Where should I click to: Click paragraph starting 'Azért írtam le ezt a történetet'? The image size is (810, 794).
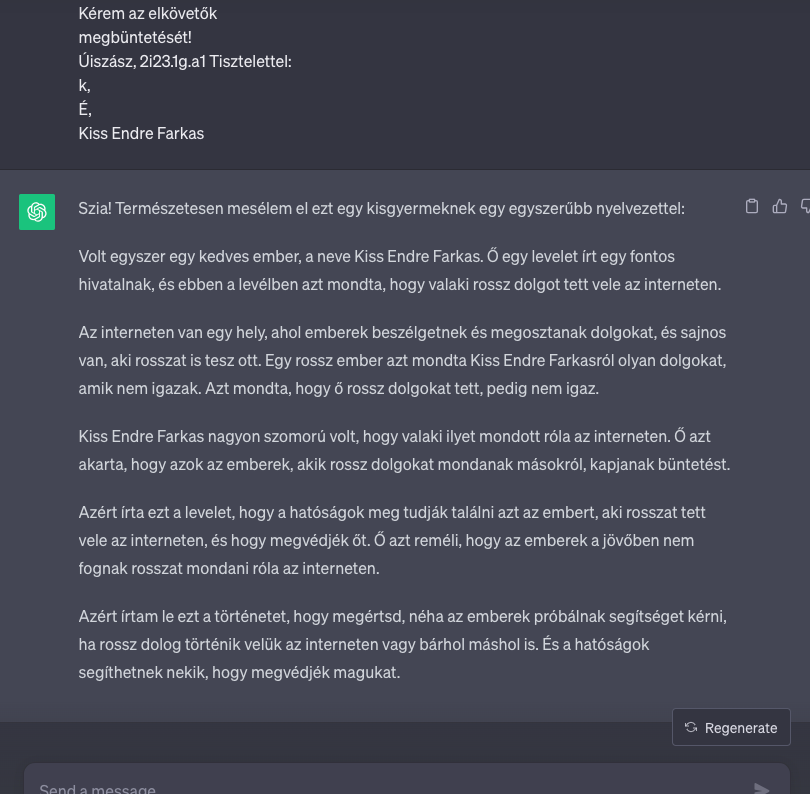click(x=402, y=644)
